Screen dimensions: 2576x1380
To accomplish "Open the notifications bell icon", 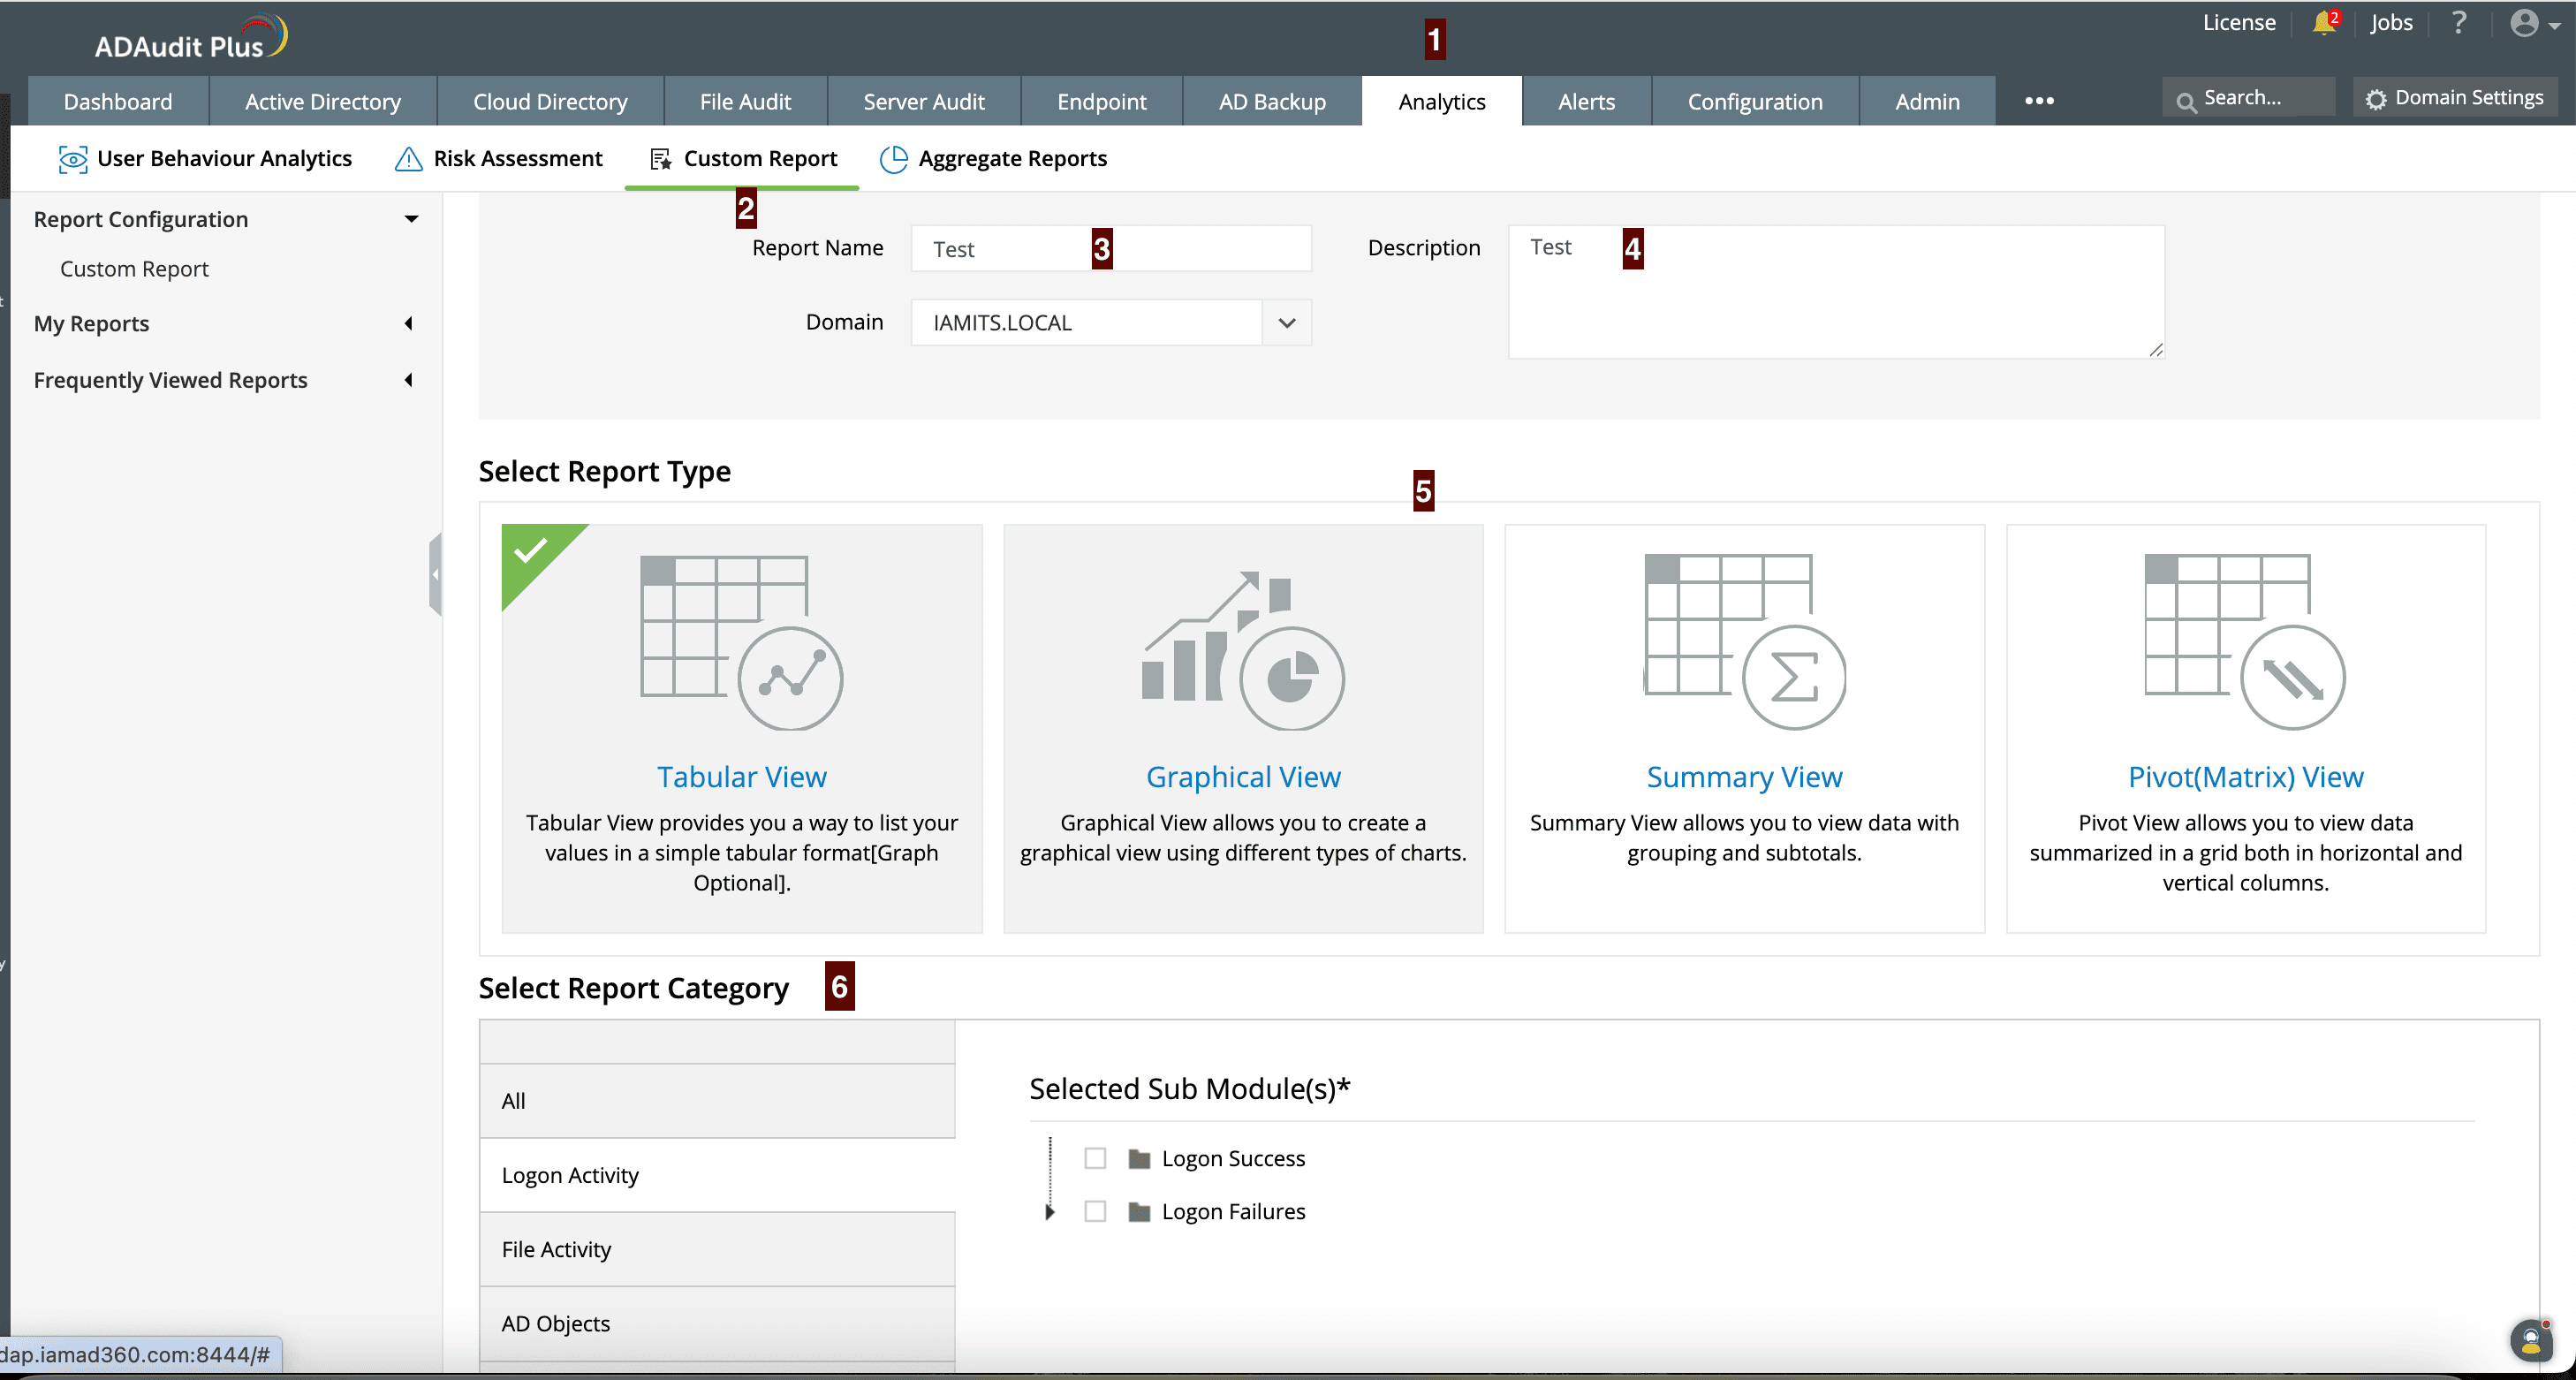I will [x=2322, y=23].
